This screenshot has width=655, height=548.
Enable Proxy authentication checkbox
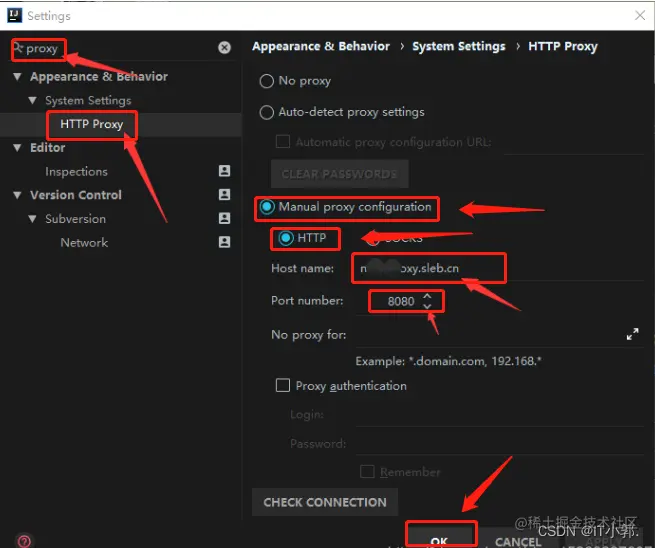(x=283, y=385)
